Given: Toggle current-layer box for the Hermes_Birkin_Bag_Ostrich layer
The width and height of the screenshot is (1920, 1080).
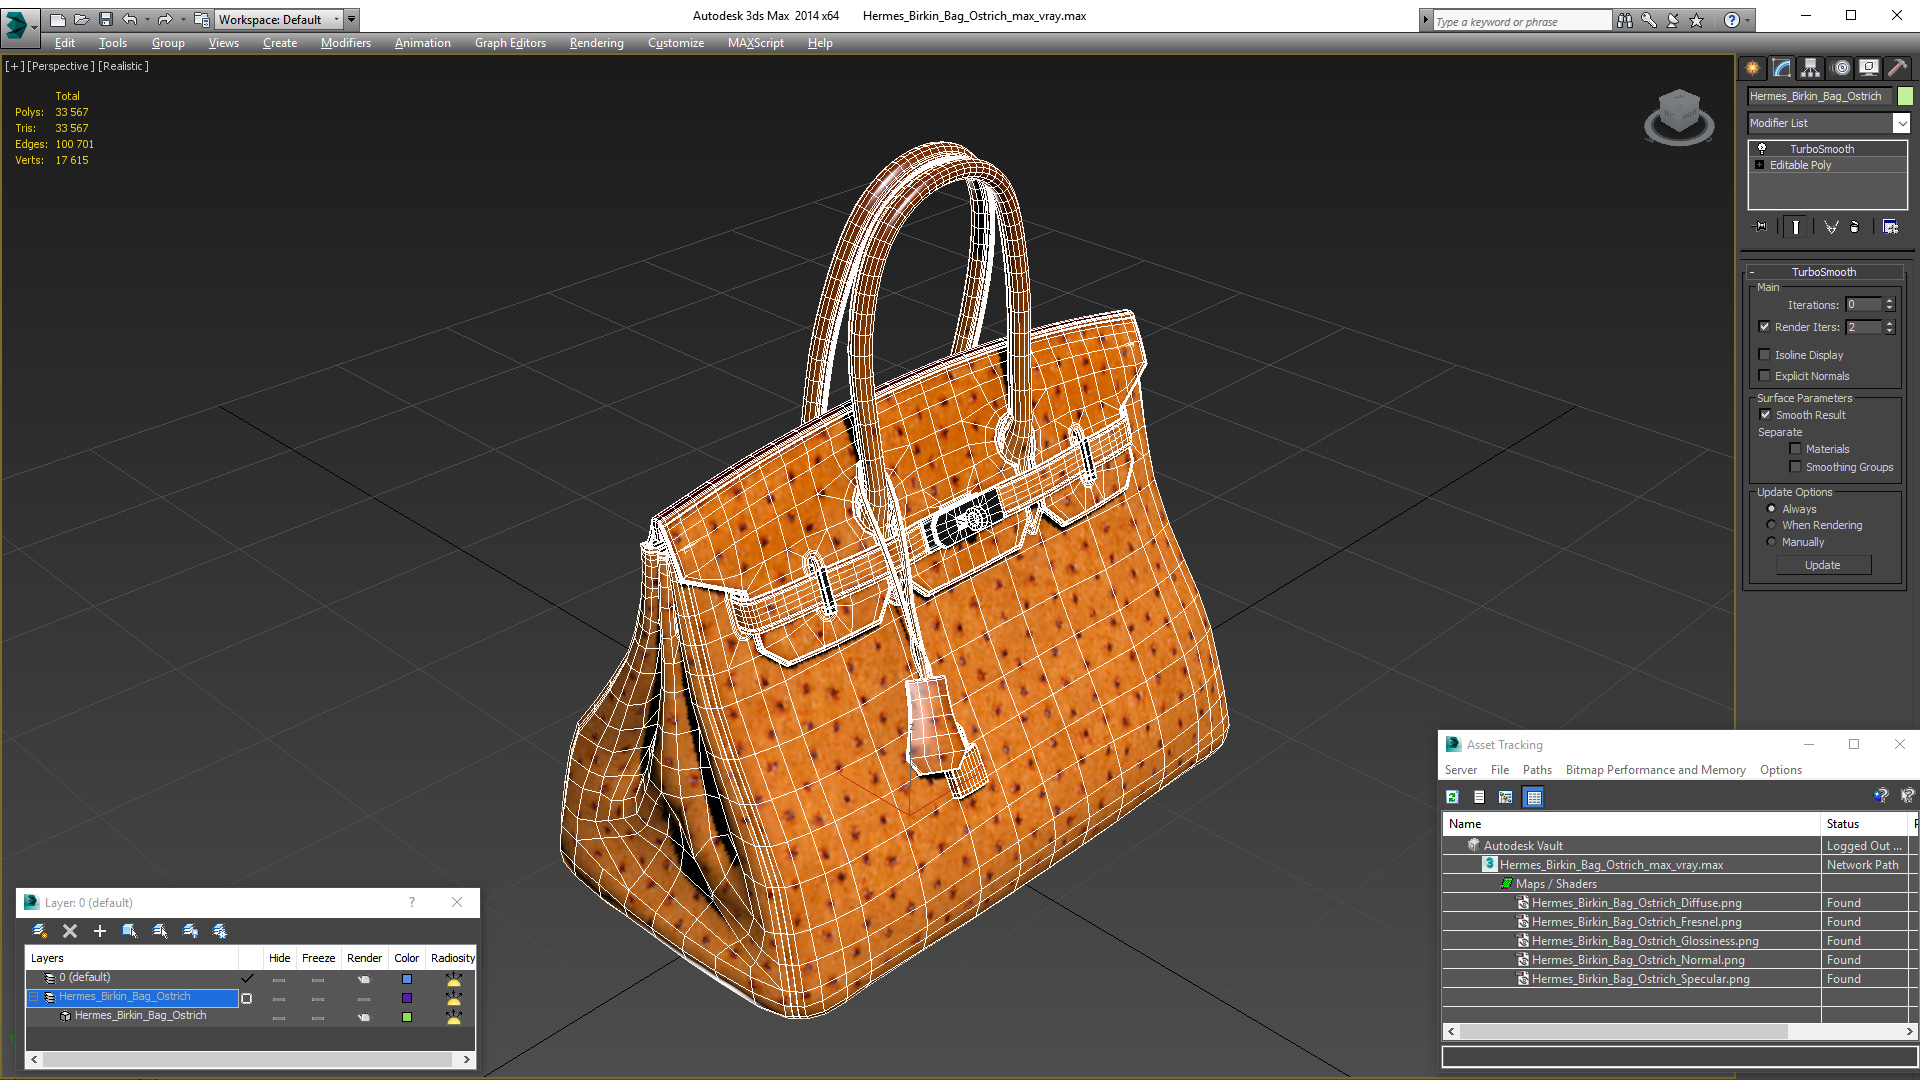Looking at the screenshot, I should coord(247,998).
